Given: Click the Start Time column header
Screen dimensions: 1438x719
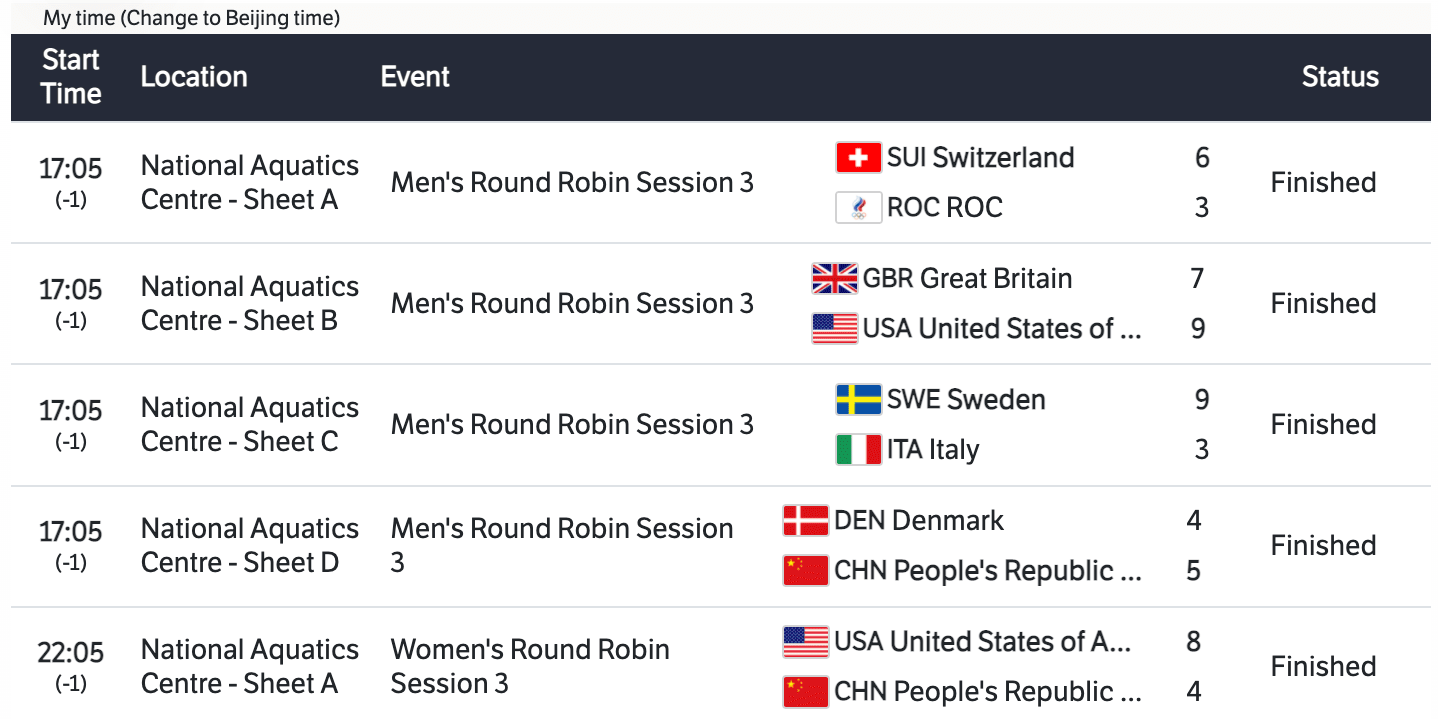Looking at the screenshot, I should tap(71, 77).
